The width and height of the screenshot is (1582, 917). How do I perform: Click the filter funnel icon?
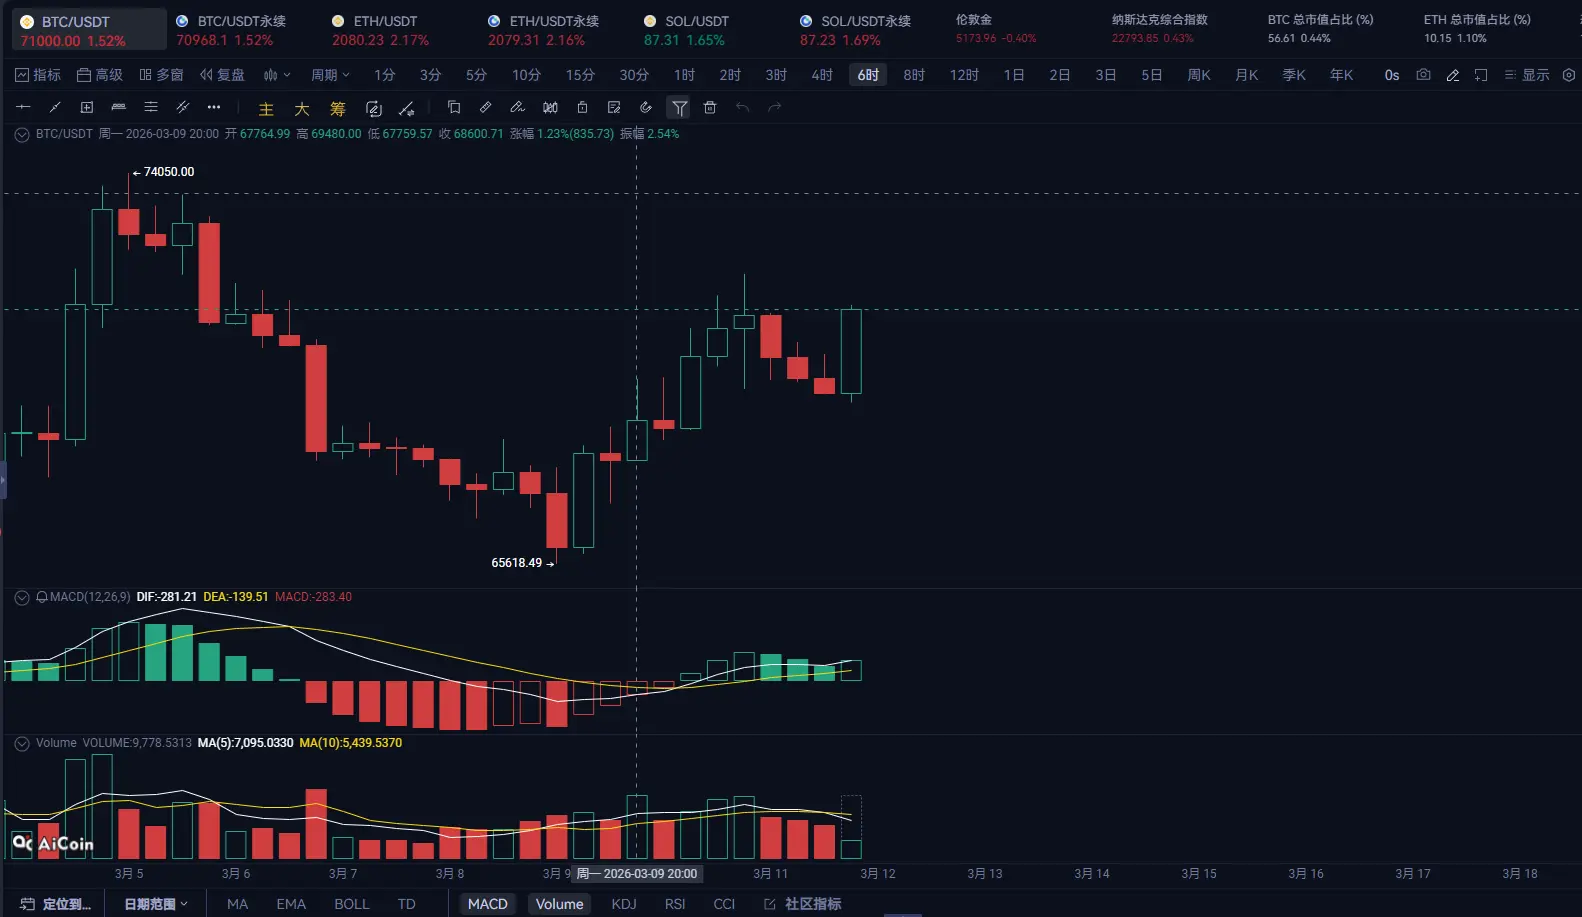tap(679, 107)
